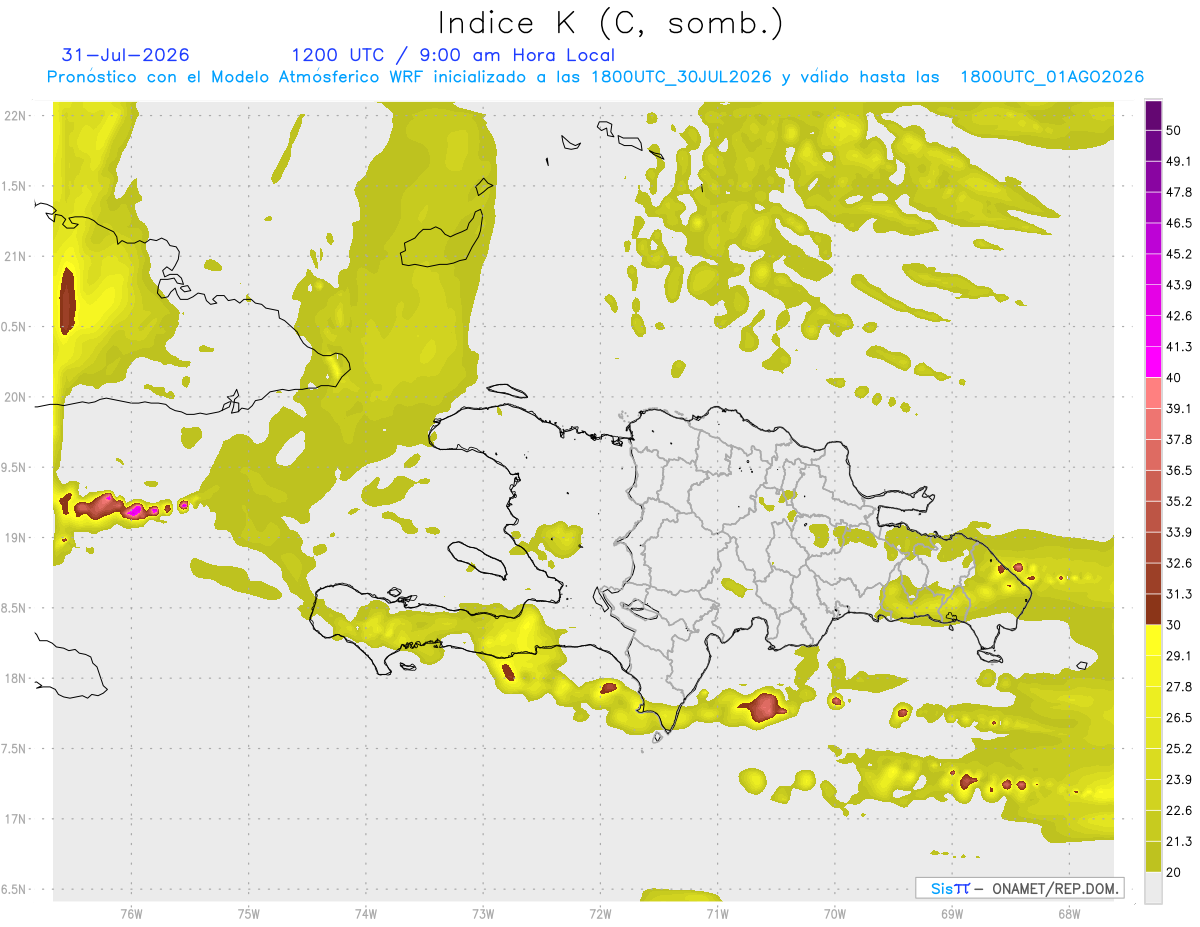This screenshot has height=927, width=1200.
Task: Click the "1800UTC_01AGO2026" valid-until time
Action: [1052, 77]
